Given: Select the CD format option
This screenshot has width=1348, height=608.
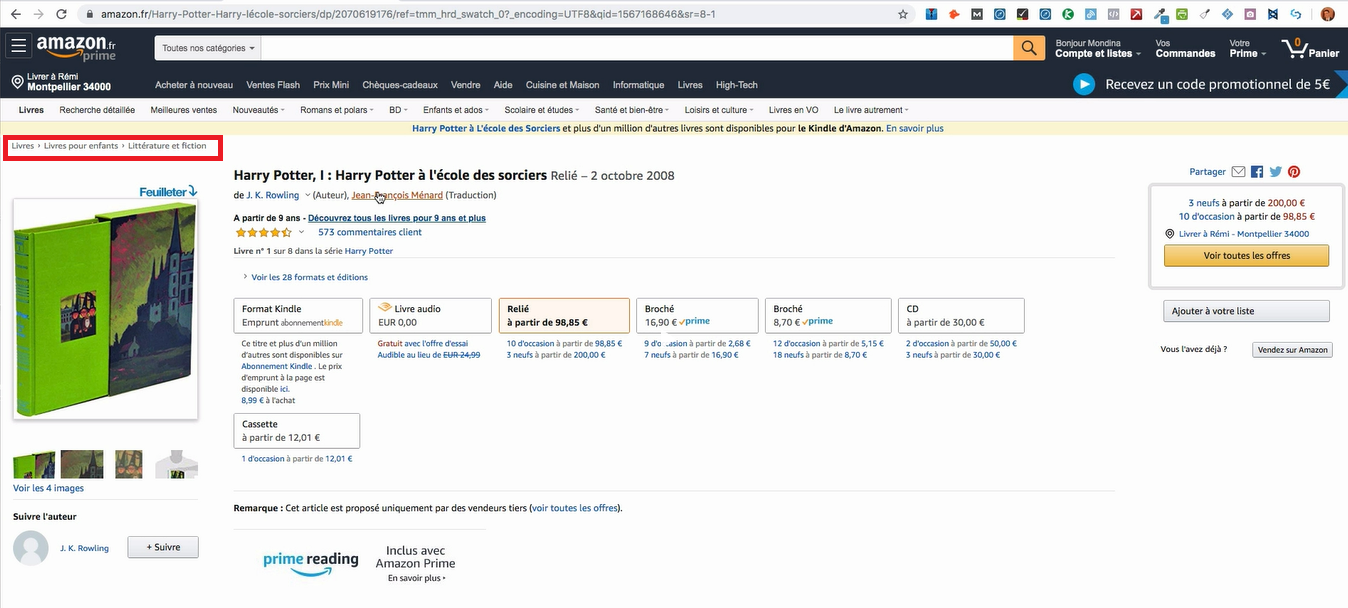Looking at the screenshot, I should click(x=962, y=315).
